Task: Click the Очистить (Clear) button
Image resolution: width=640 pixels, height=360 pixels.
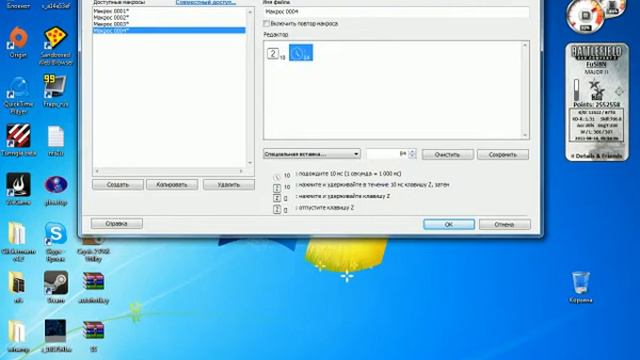Action: pos(447,155)
